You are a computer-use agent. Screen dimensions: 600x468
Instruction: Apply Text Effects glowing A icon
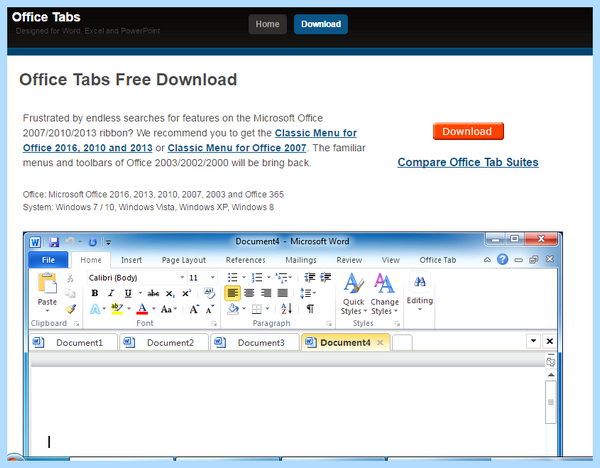(x=95, y=309)
